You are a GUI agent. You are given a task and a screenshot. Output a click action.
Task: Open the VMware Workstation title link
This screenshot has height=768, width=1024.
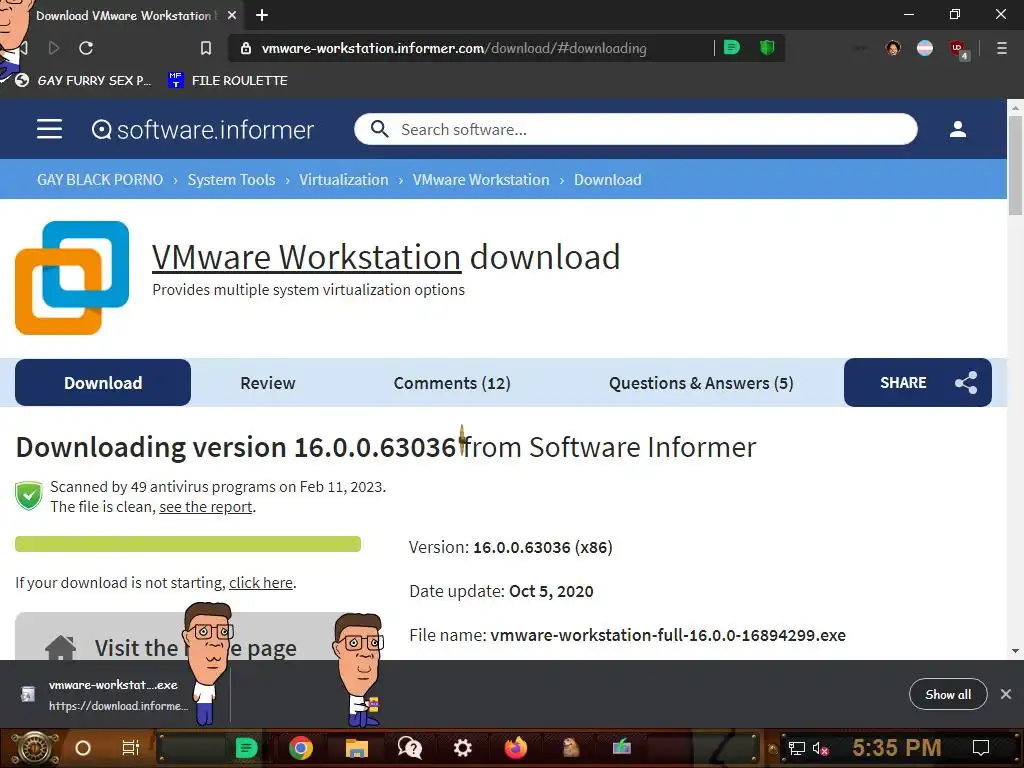(306, 257)
